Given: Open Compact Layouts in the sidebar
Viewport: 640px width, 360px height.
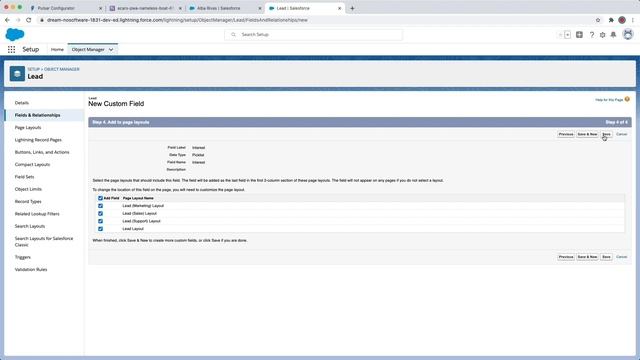Looking at the screenshot, I should click(32, 164).
